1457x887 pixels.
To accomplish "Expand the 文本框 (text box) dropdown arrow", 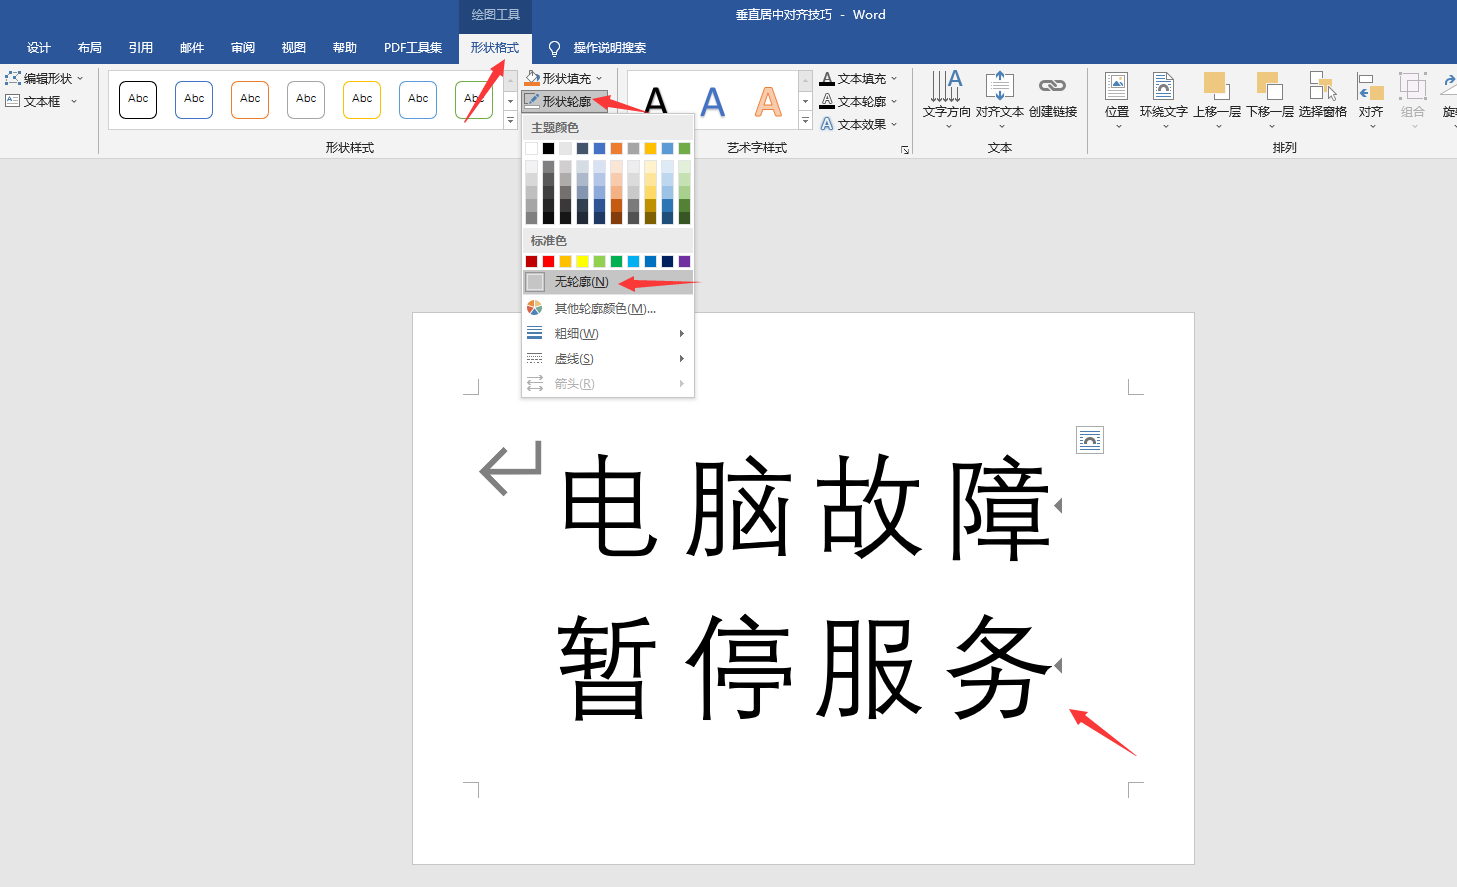I will 74,101.
